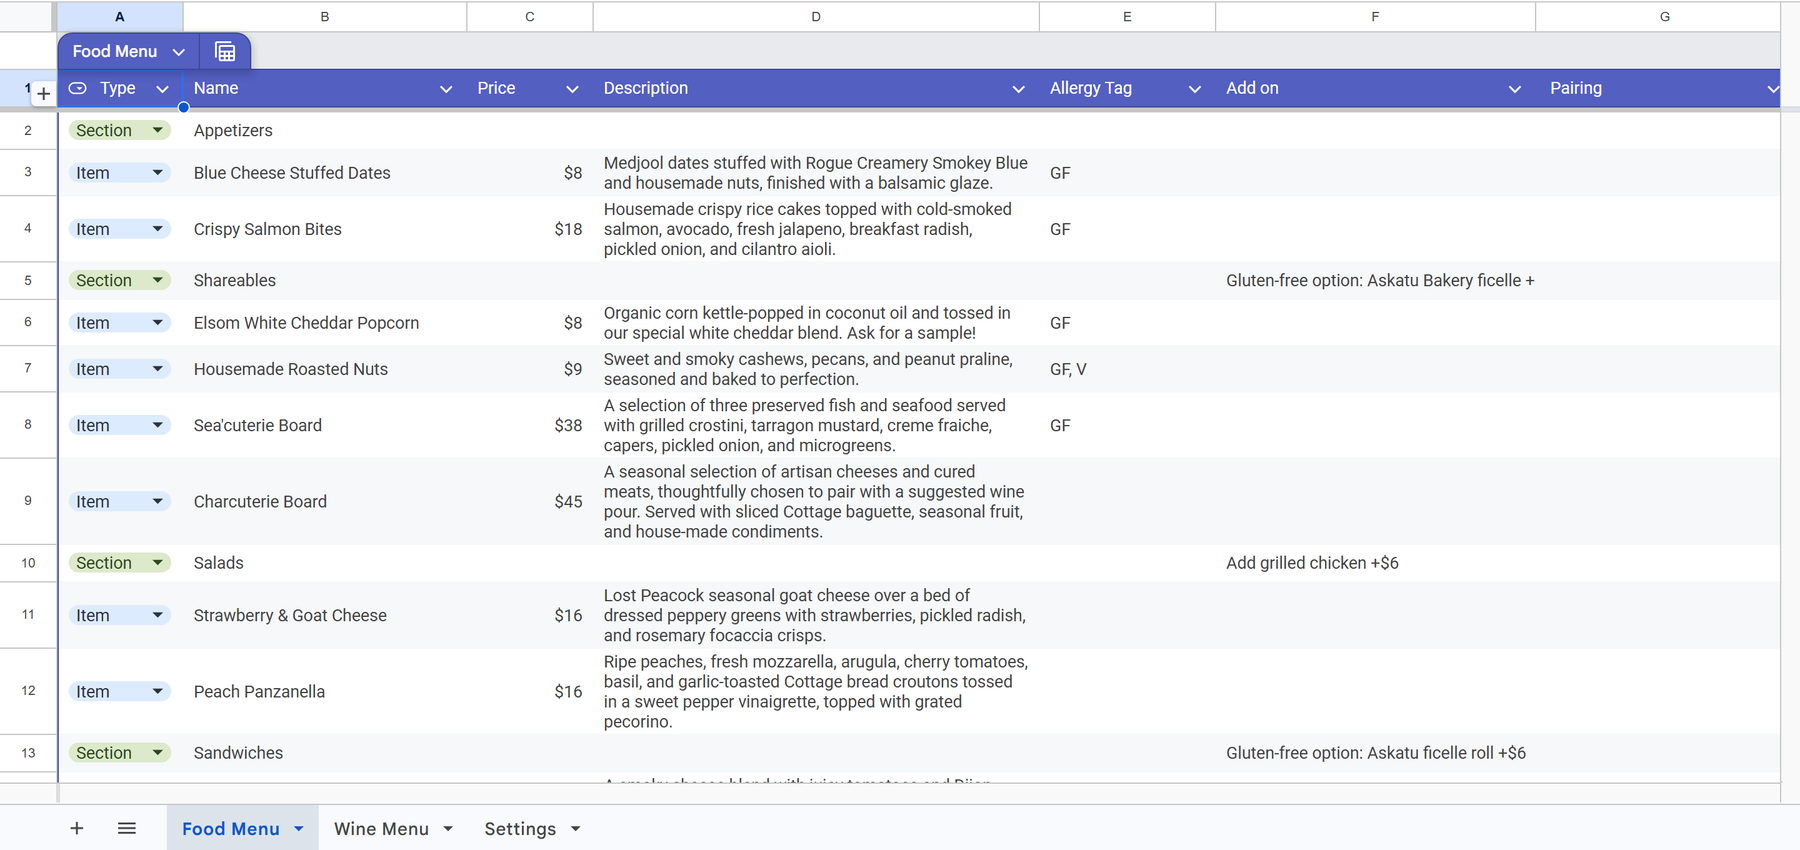Open the Pairing column header dropdown
This screenshot has height=850, width=1800.
coord(1772,89)
